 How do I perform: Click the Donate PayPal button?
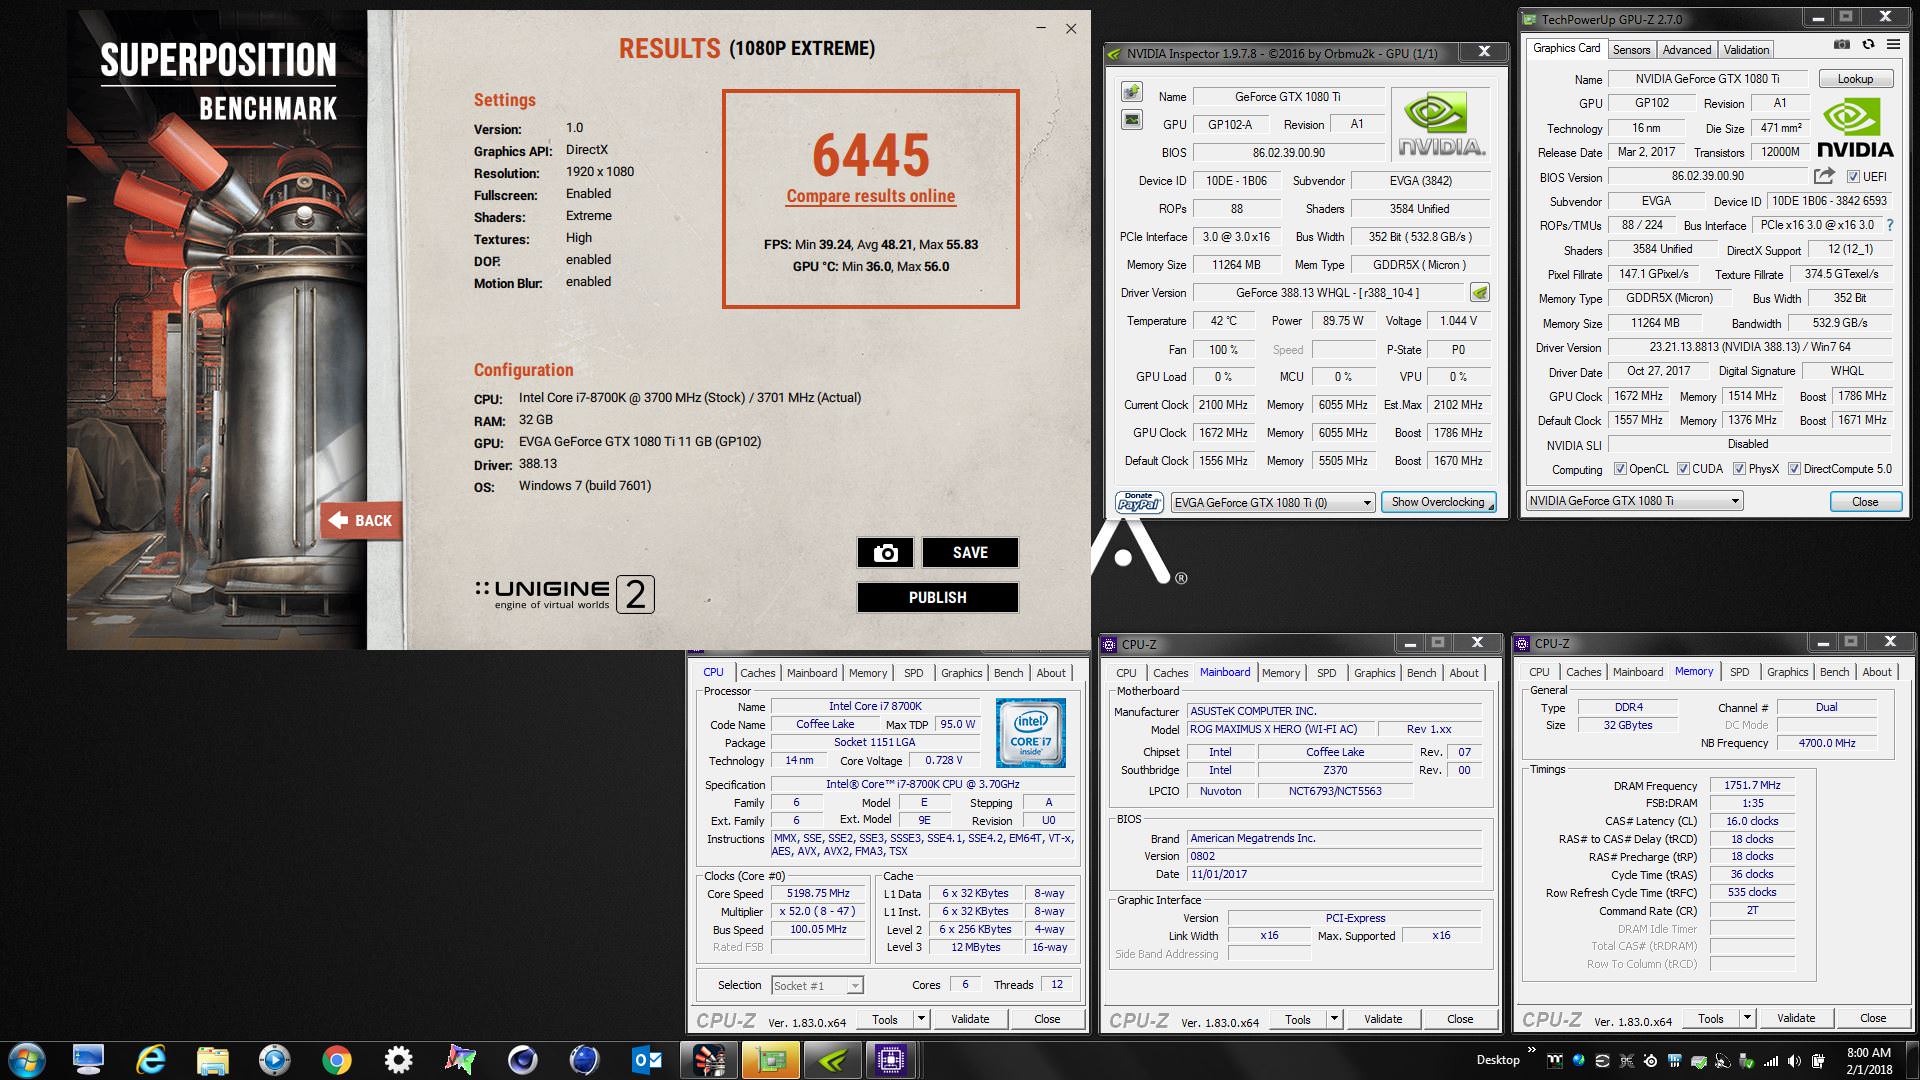tap(1138, 502)
